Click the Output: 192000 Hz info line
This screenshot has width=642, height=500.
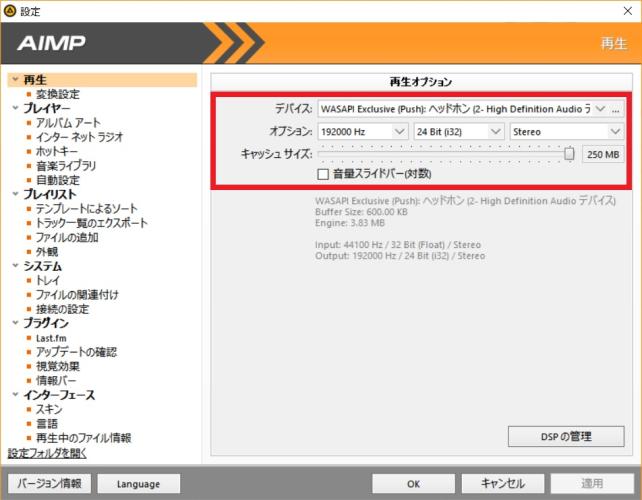coord(400,256)
